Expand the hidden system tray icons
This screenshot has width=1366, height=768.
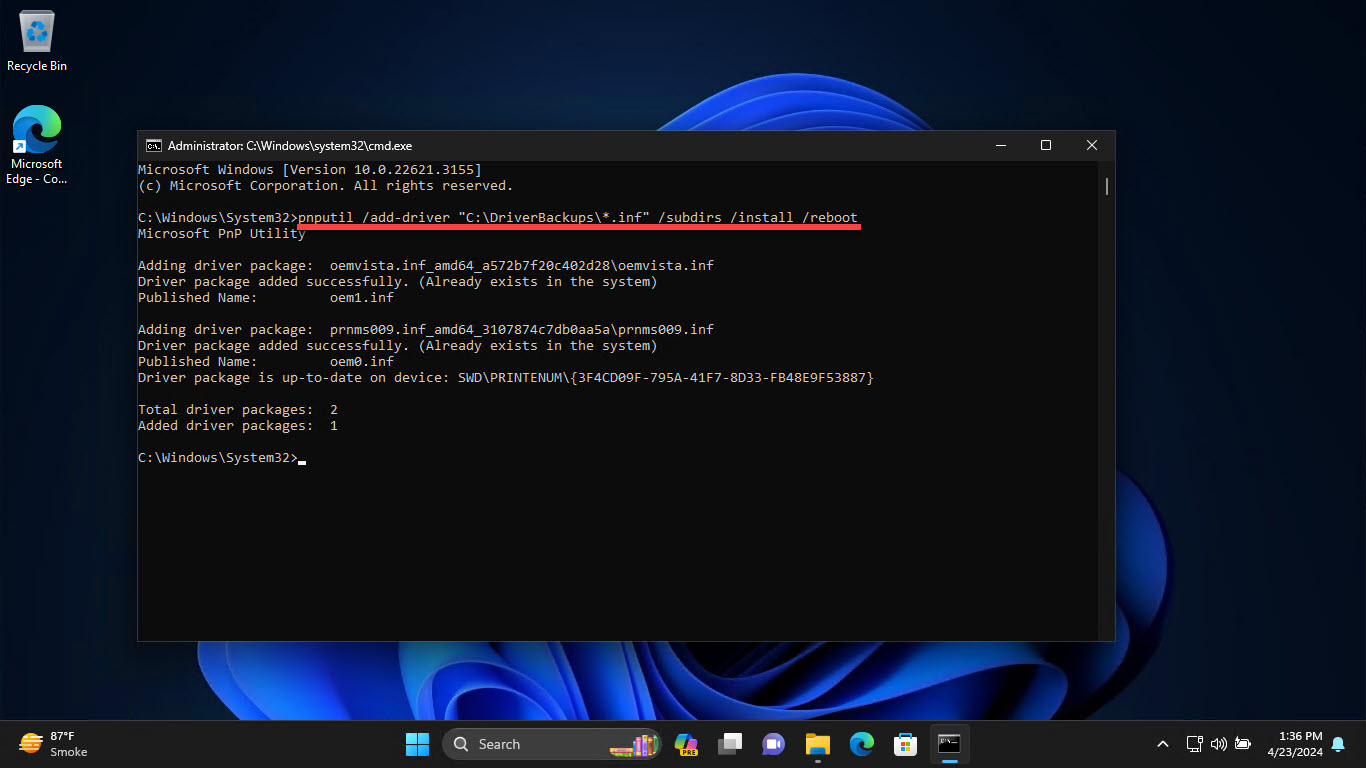click(x=1162, y=744)
